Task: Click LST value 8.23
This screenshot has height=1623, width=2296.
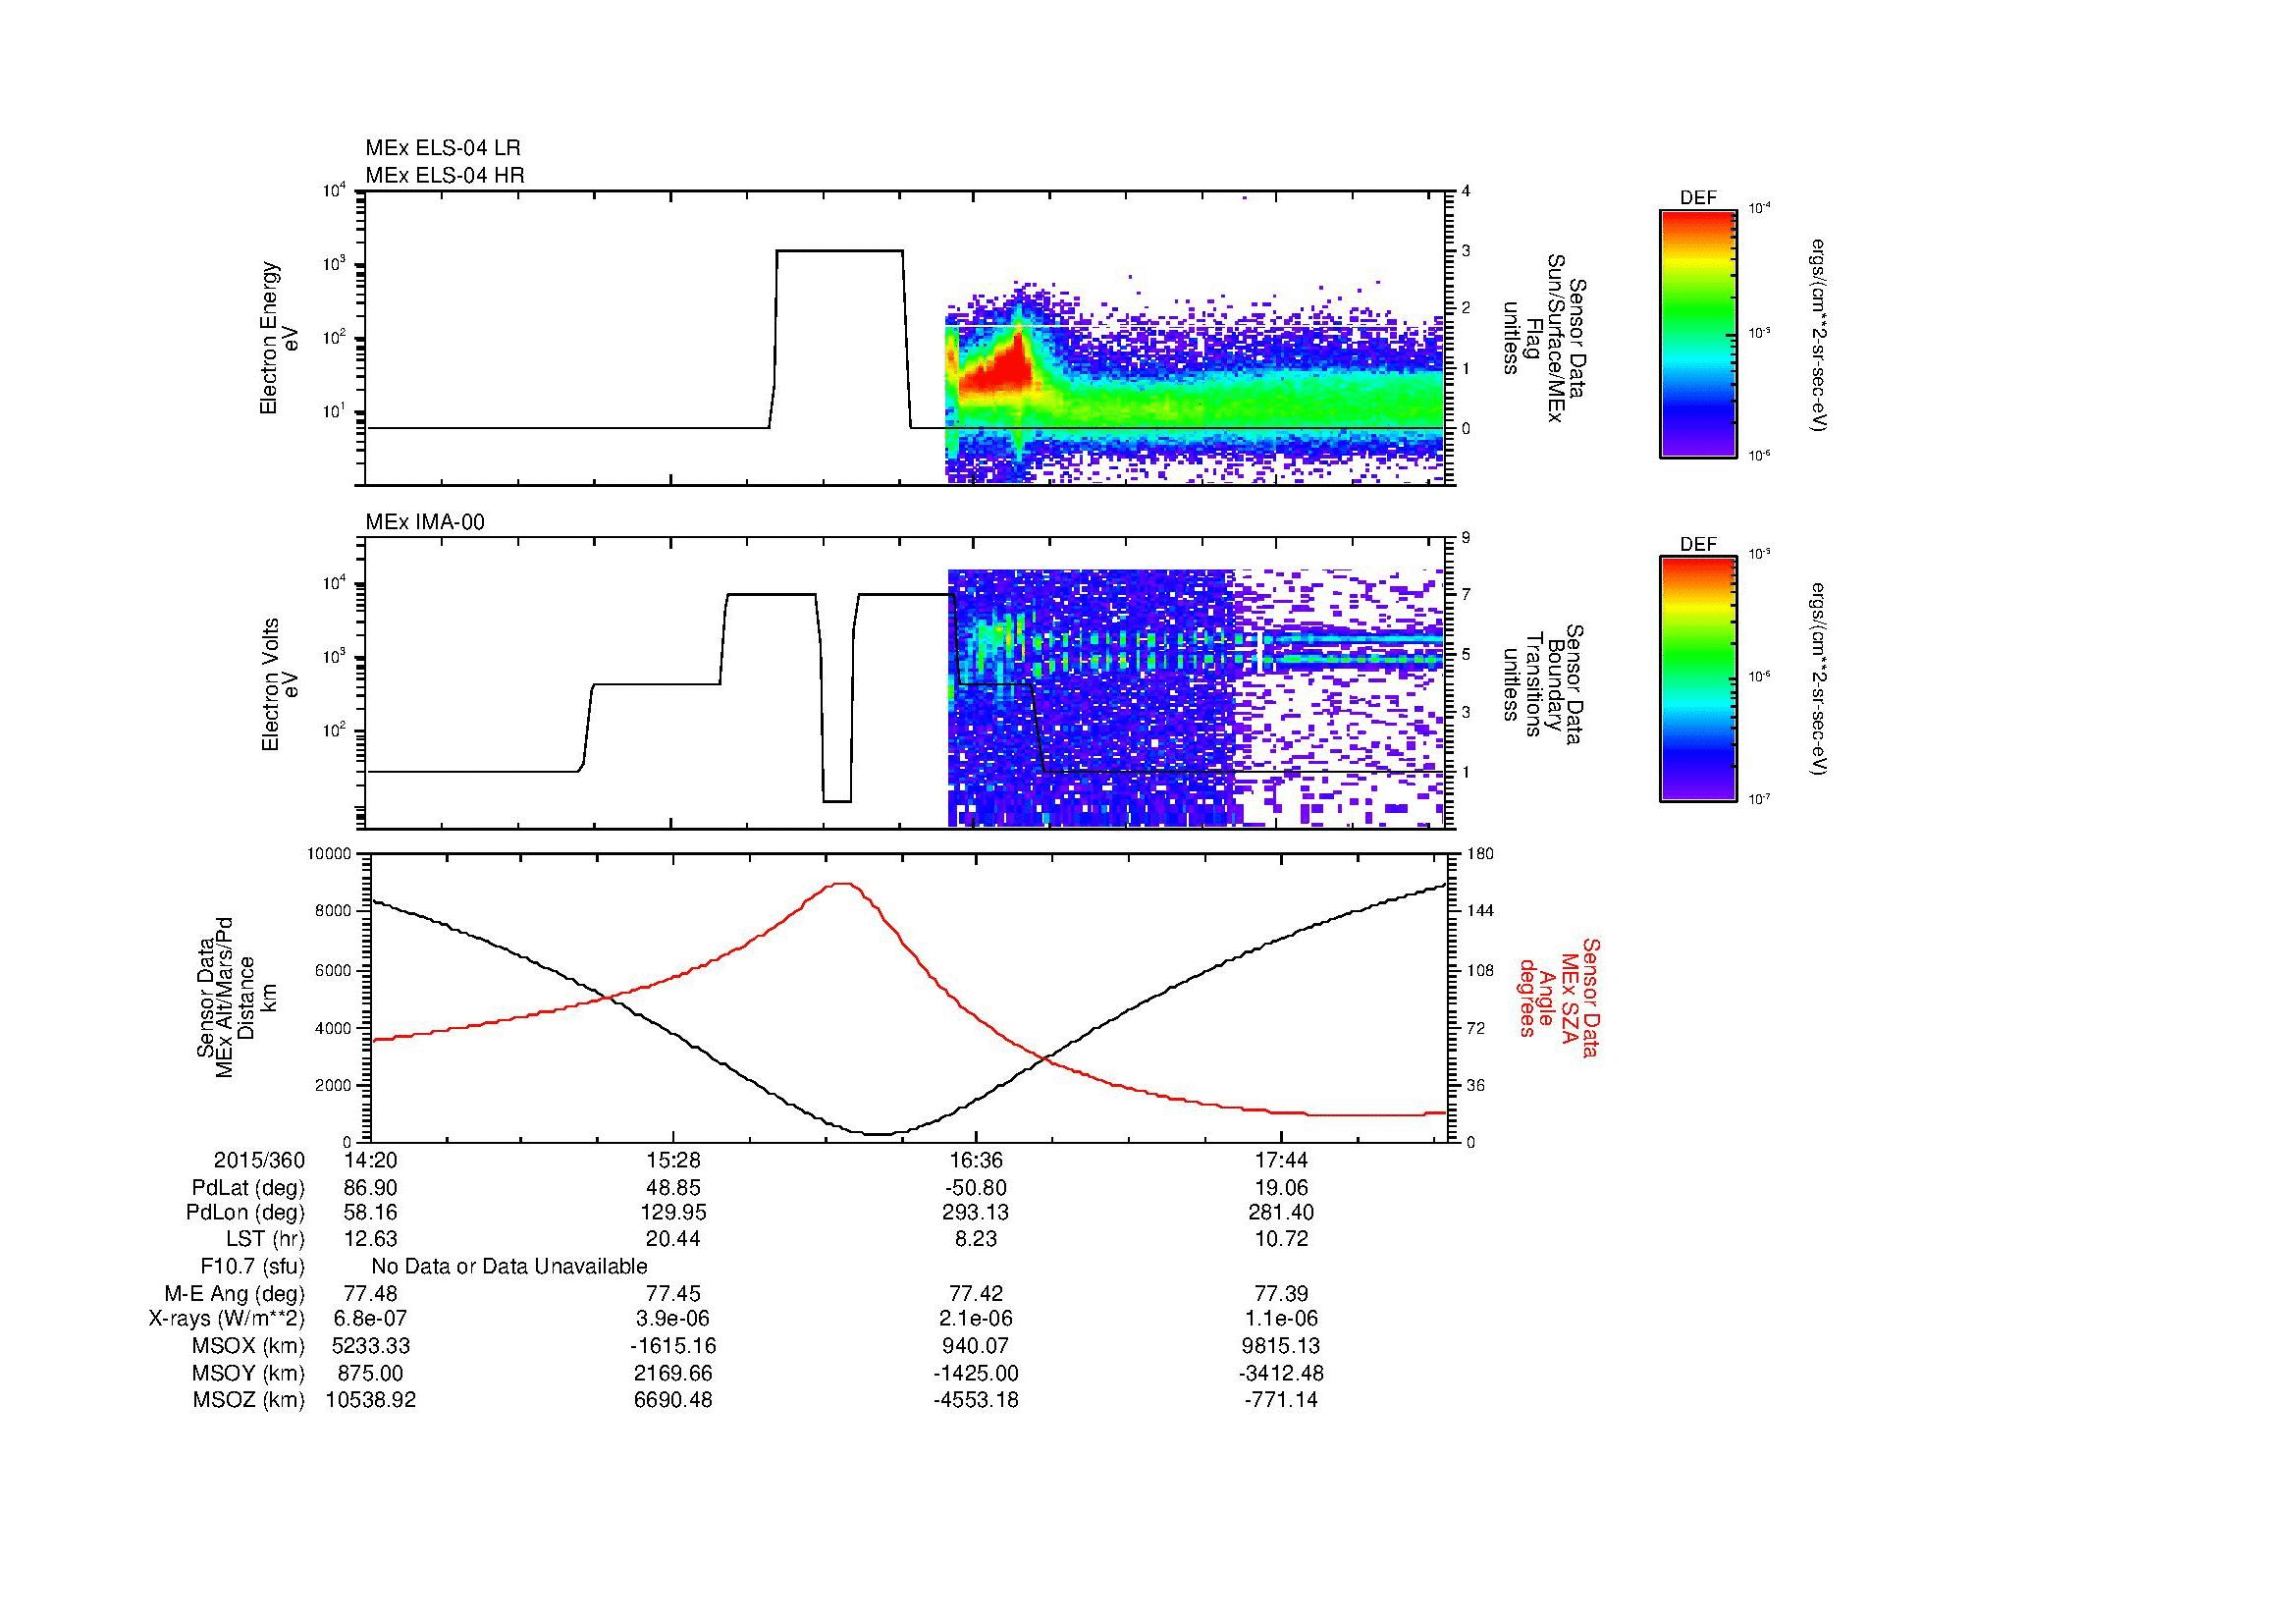Action: point(977,1239)
